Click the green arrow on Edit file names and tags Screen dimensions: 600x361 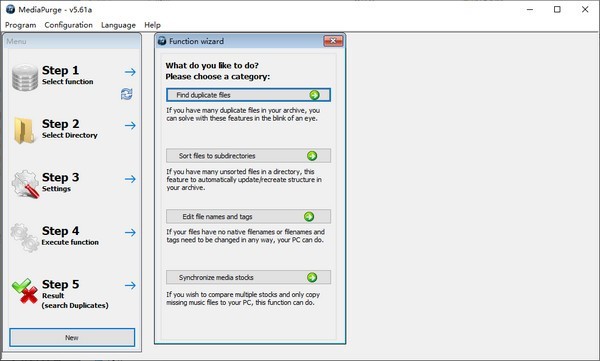pos(309,217)
